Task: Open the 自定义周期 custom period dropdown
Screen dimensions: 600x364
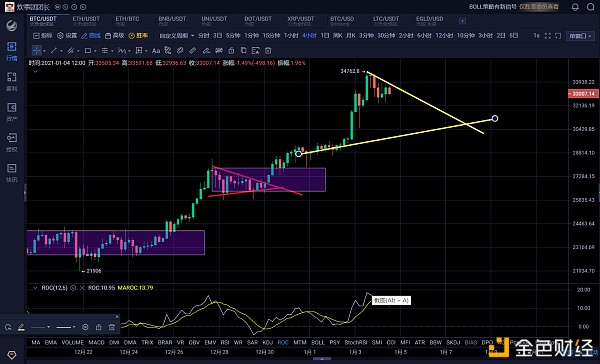Action: tap(177, 36)
